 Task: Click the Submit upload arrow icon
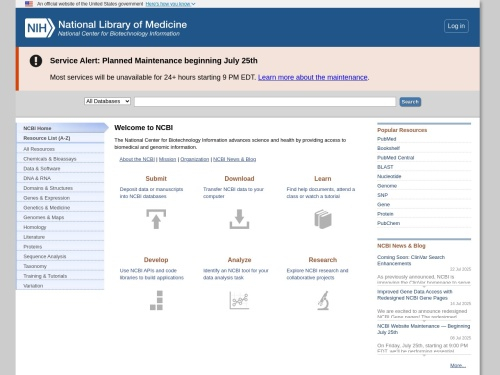[x=156, y=219]
